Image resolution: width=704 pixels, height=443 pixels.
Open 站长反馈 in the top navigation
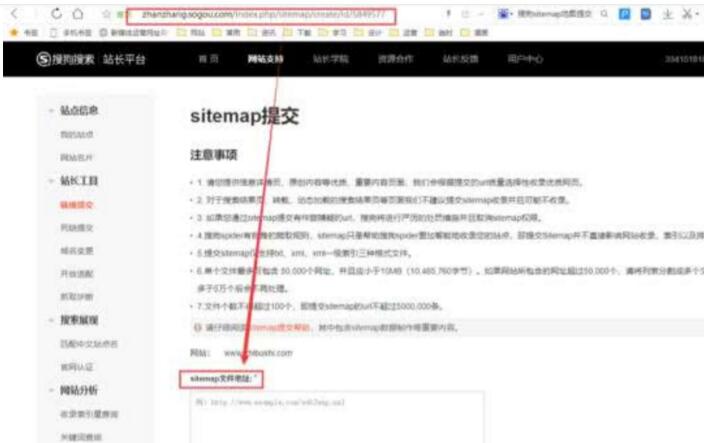point(460,59)
